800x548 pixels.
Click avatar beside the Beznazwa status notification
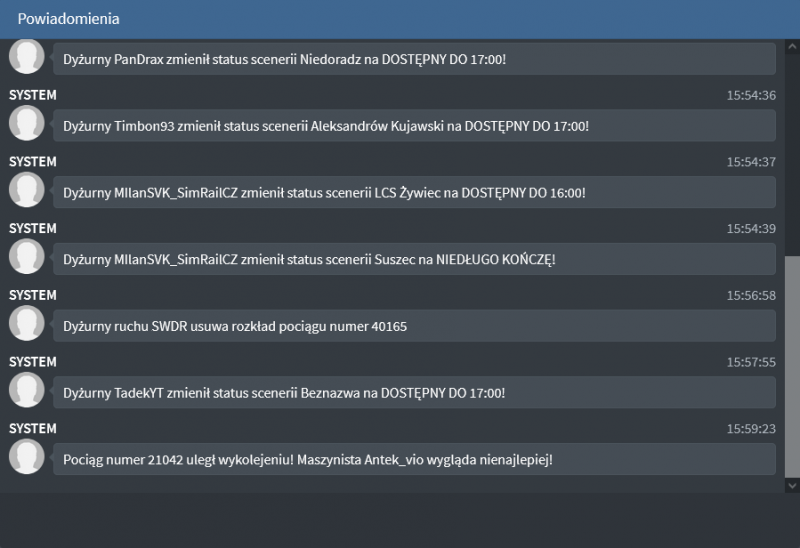[27, 391]
